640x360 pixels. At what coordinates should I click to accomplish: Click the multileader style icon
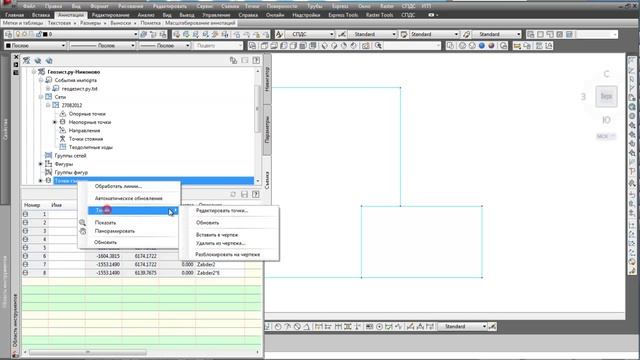coord(467,34)
